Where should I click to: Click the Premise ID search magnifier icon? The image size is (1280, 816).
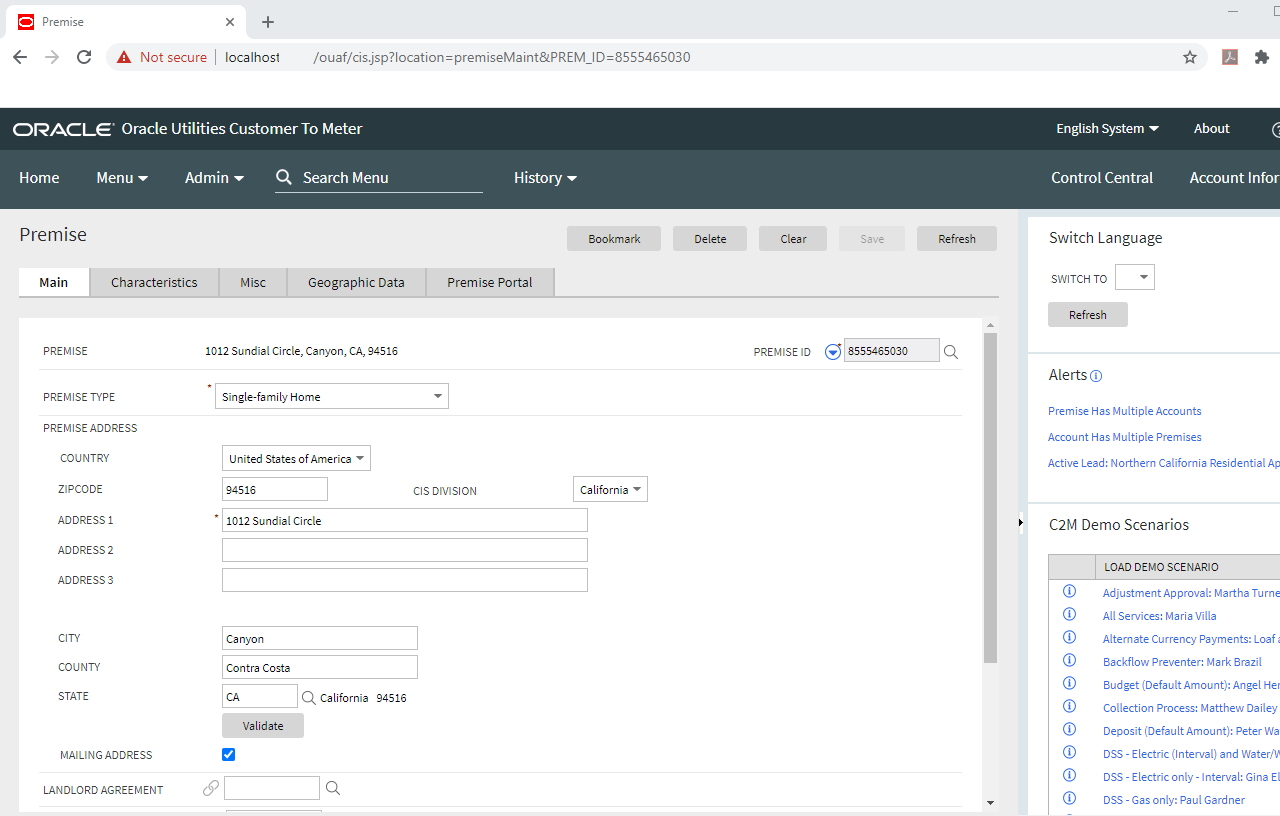point(951,352)
